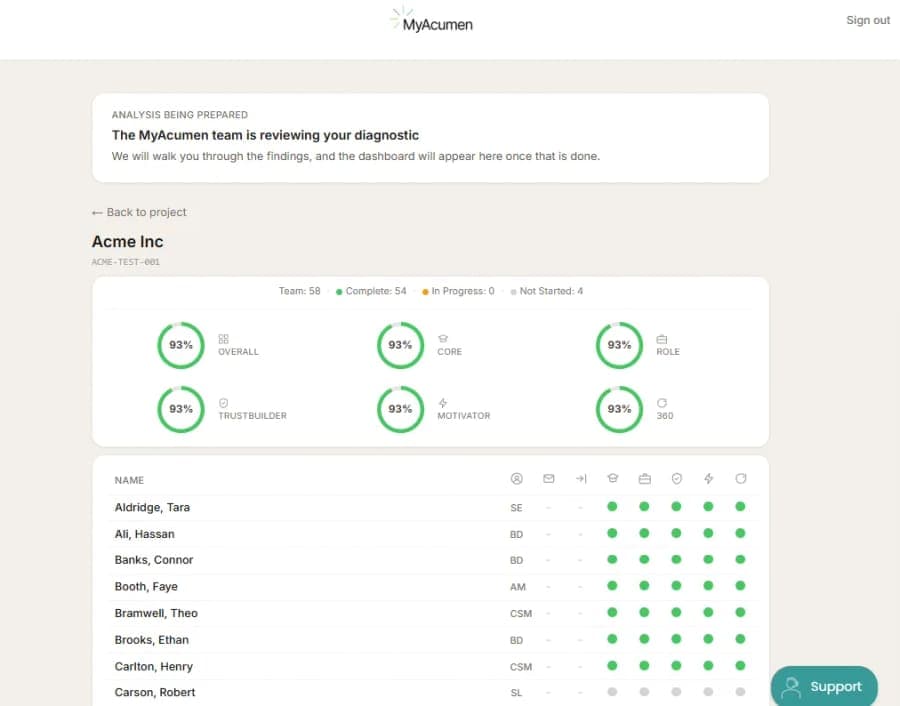The image size is (900, 706).
Task: Click the envelope column header icon
Action: click(x=549, y=479)
